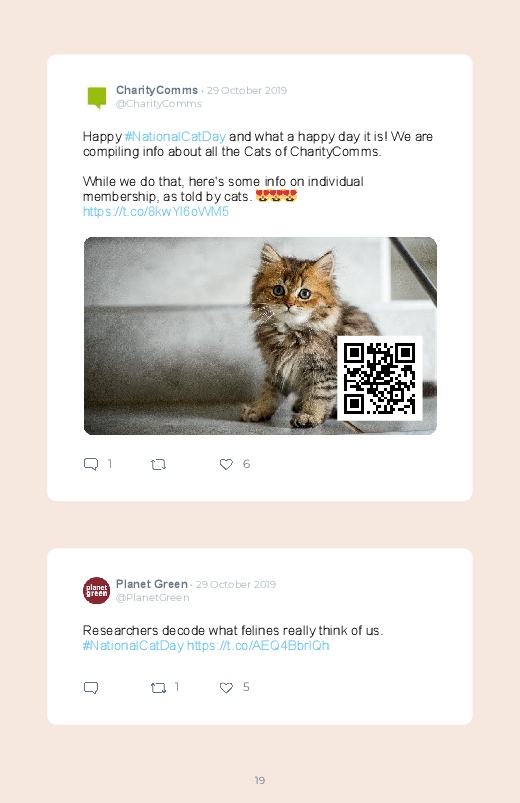The height and width of the screenshot is (803, 520).
Task: Open the #NationalCatDay hashtag in the CharityComms tweet
Action: point(175,137)
